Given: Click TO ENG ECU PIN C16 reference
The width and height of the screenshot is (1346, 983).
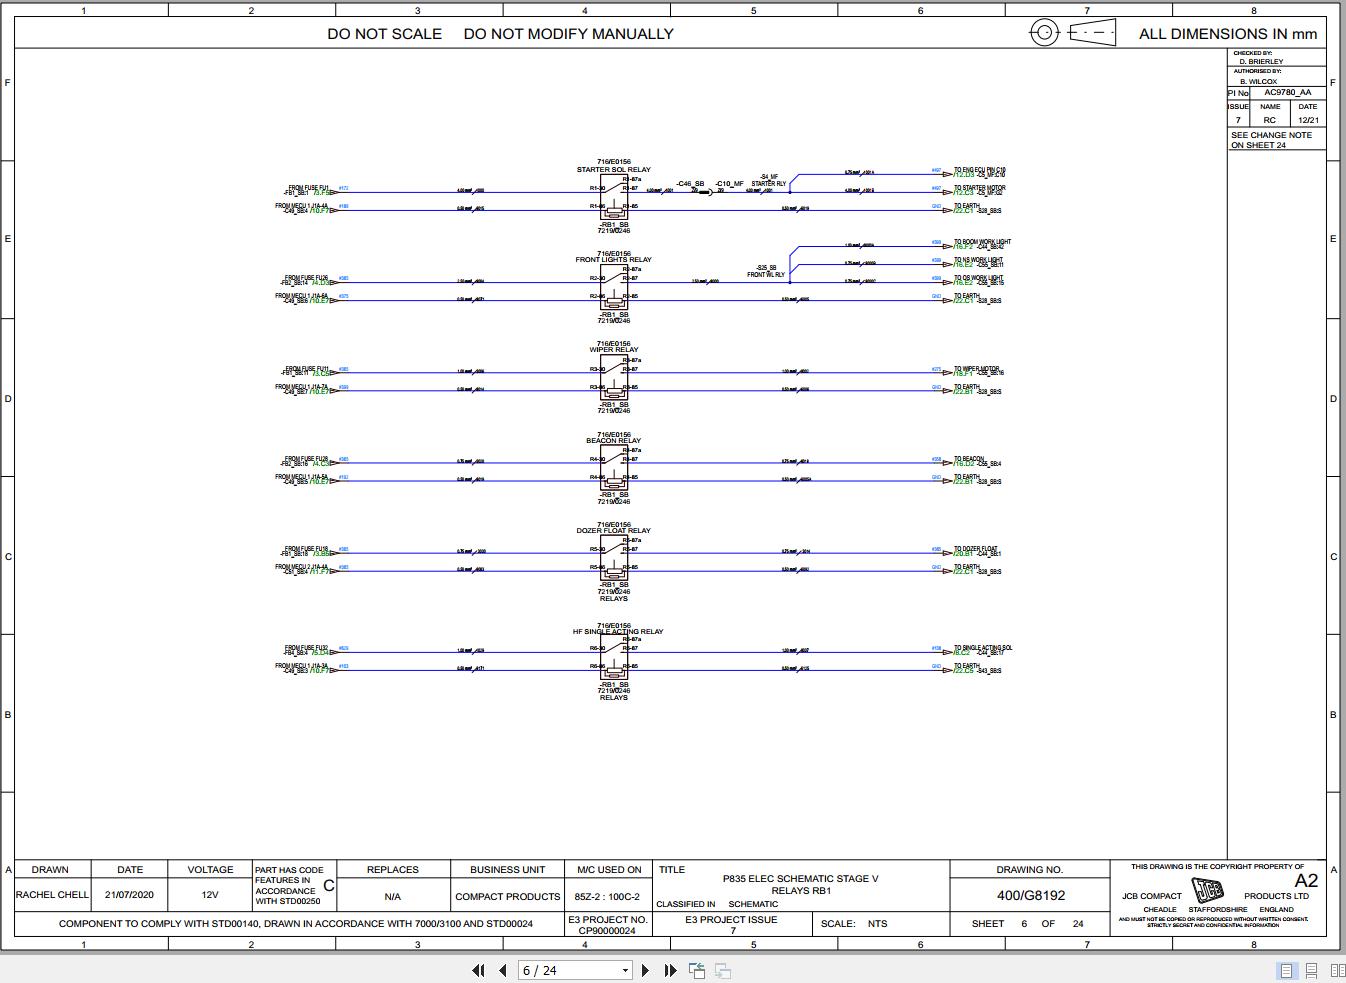Looking at the screenshot, I should tap(980, 170).
